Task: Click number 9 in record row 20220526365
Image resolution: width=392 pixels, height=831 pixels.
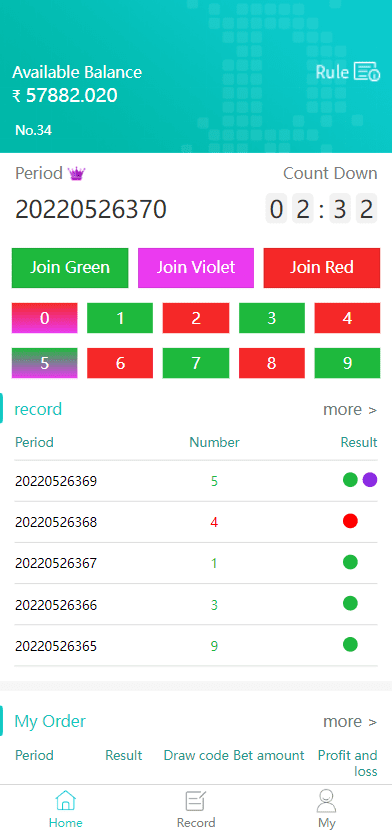Action: click(x=214, y=646)
